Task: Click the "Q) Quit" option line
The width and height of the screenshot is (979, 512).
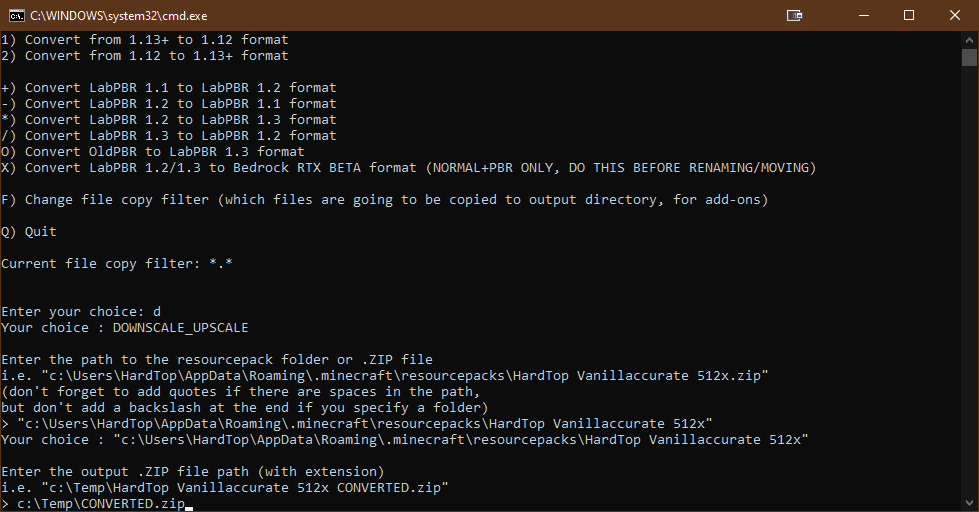Action: [29, 232]
